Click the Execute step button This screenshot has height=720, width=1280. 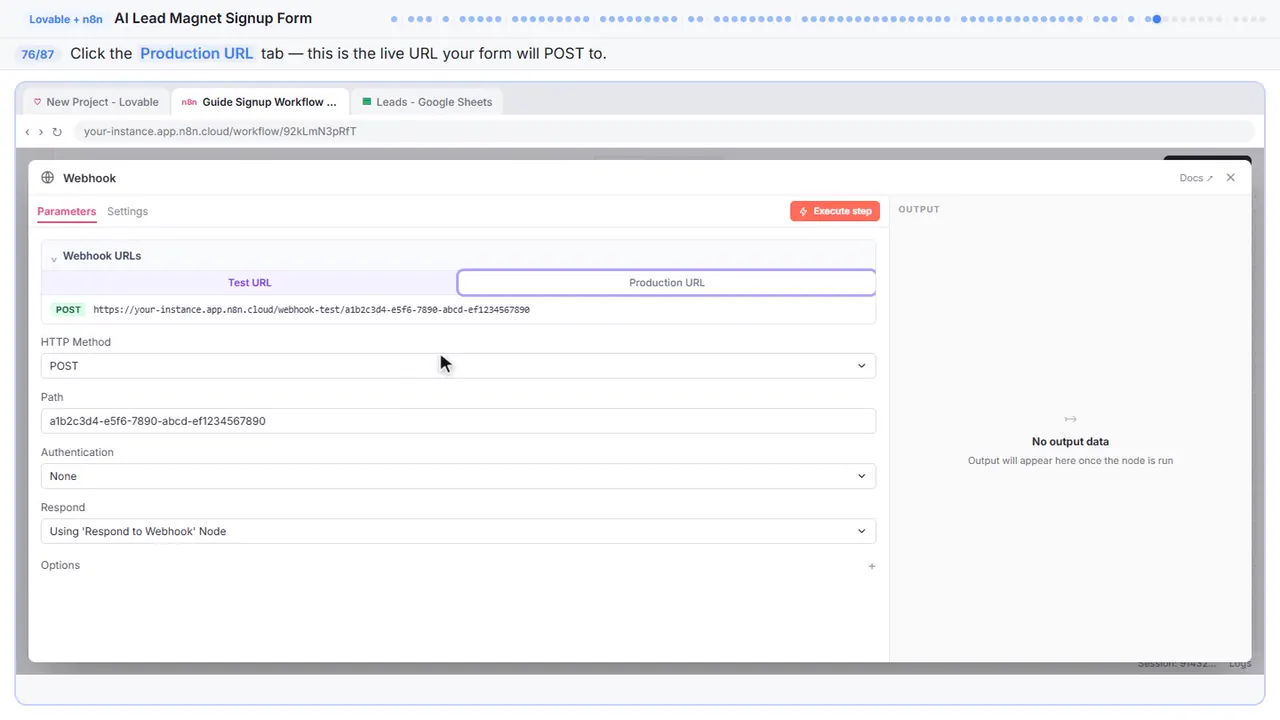click(835, 211)
